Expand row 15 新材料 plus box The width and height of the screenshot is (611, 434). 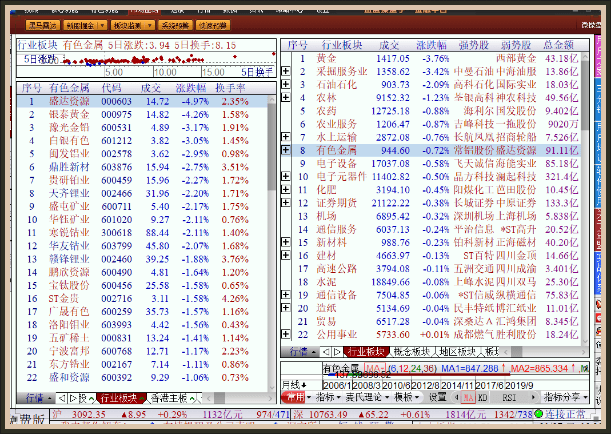coord(286,242)
